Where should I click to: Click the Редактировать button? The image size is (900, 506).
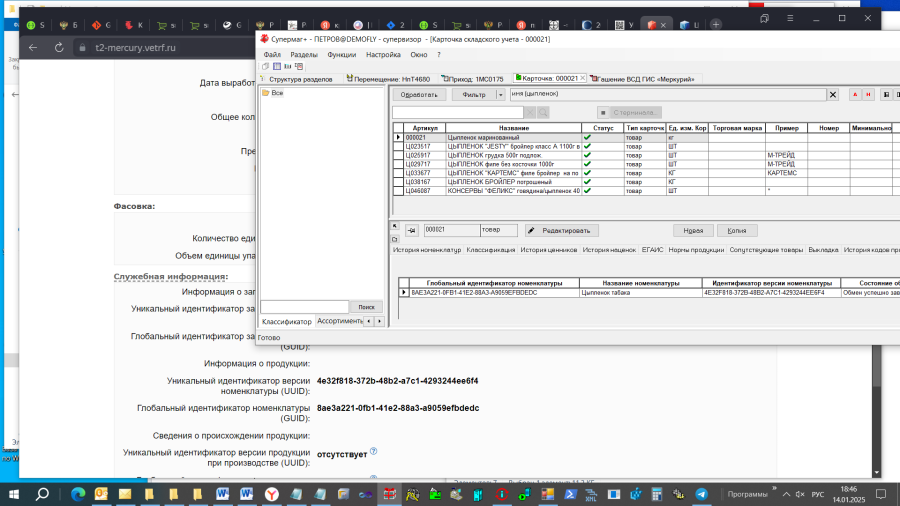click(x=561, y=231)
